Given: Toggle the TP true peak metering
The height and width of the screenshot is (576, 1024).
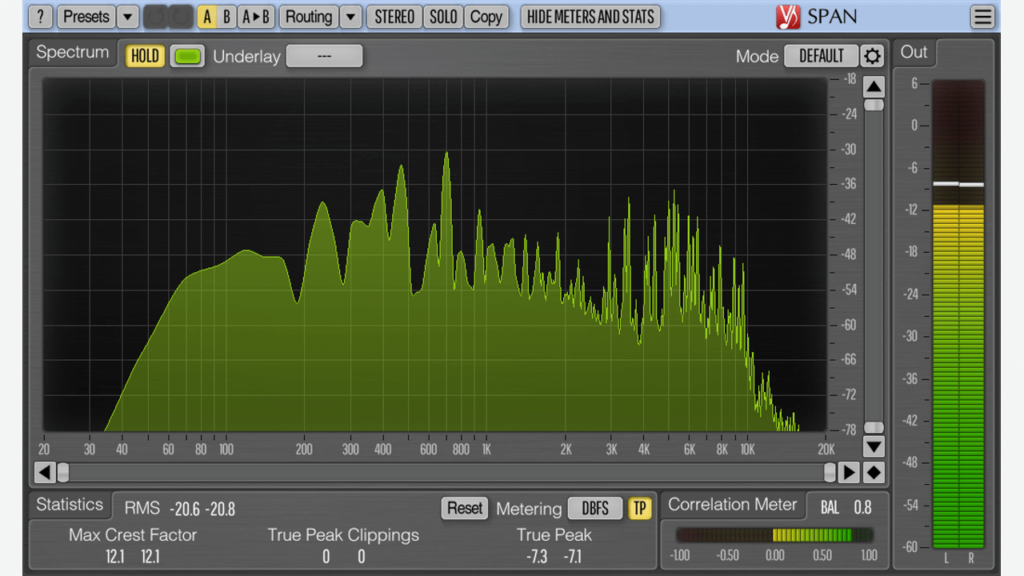Looking at the screenshot, I should (639, 508).
